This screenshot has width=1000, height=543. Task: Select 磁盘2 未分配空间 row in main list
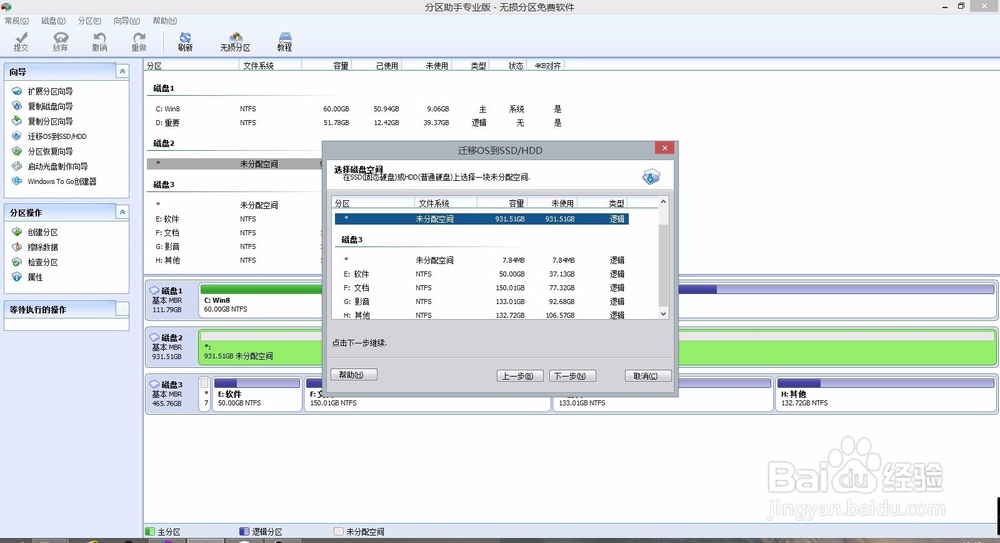coord(235,164)
